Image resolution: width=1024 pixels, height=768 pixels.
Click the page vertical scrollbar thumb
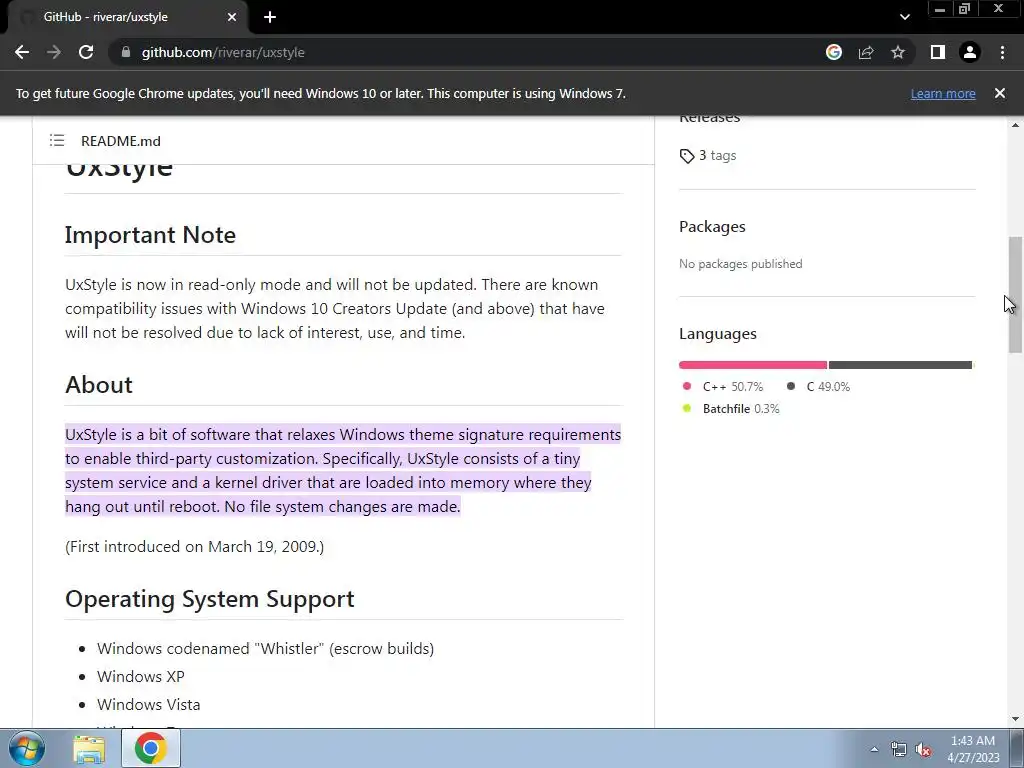[x=1015, y=295]
